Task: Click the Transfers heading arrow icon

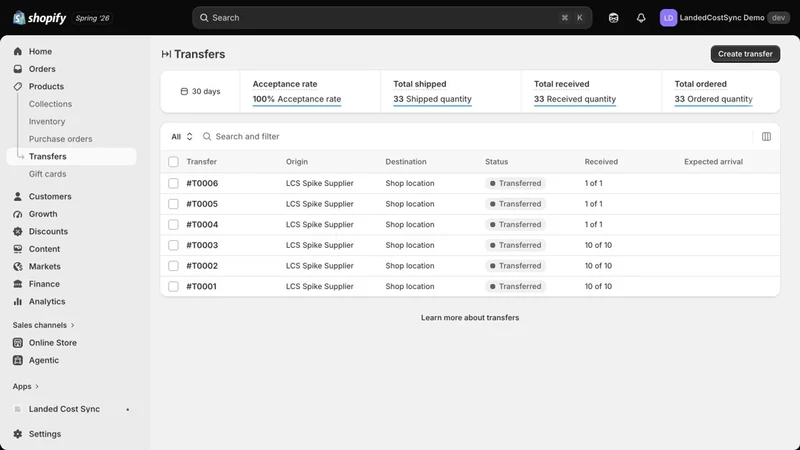Action: [x=166, y=54]
